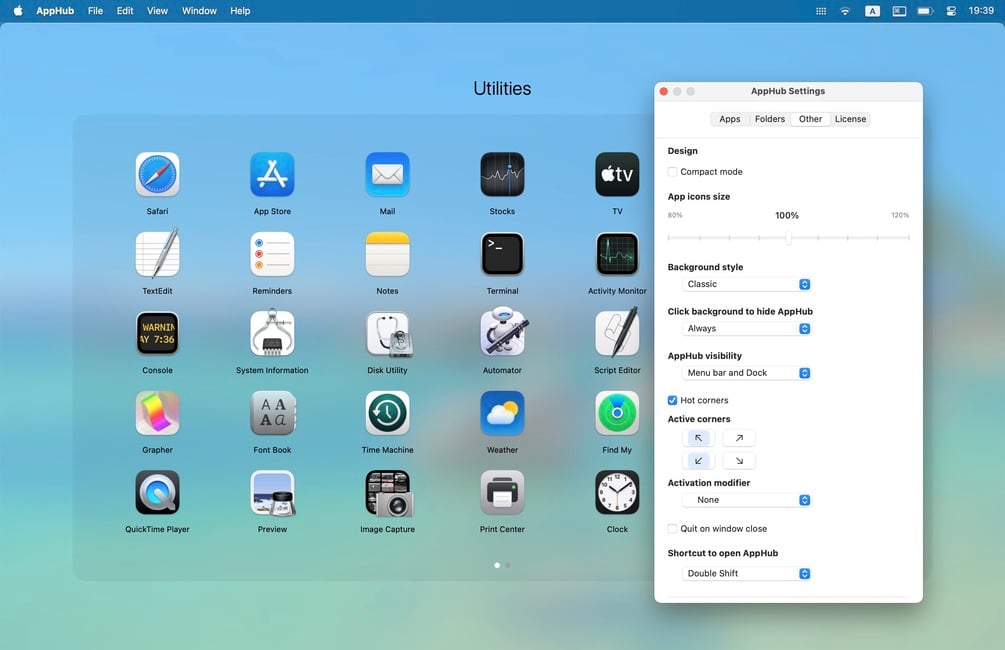
Task: Open the Window menu
Action: 199,11
